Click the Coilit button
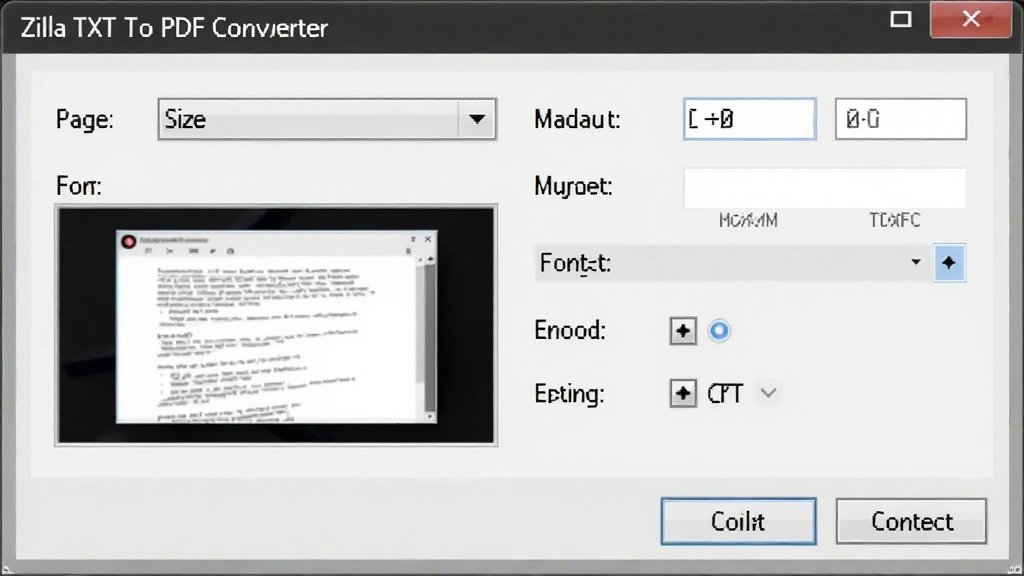Viewport: 1024px width, 576px height. point(738,521)
